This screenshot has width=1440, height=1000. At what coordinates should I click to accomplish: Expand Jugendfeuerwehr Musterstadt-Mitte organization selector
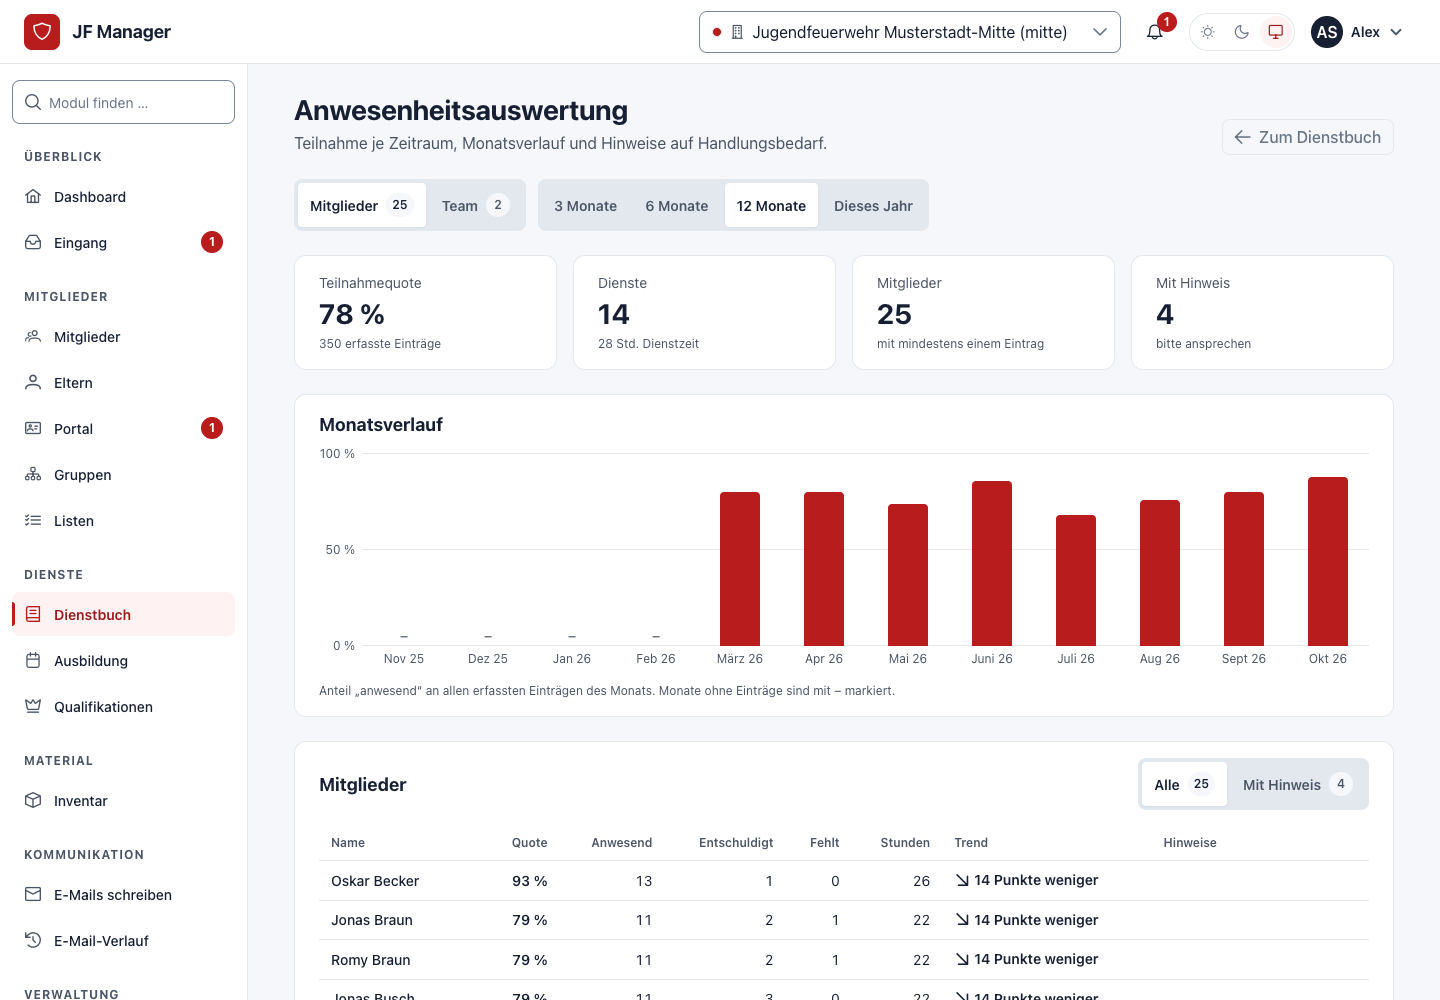point(910,32)
